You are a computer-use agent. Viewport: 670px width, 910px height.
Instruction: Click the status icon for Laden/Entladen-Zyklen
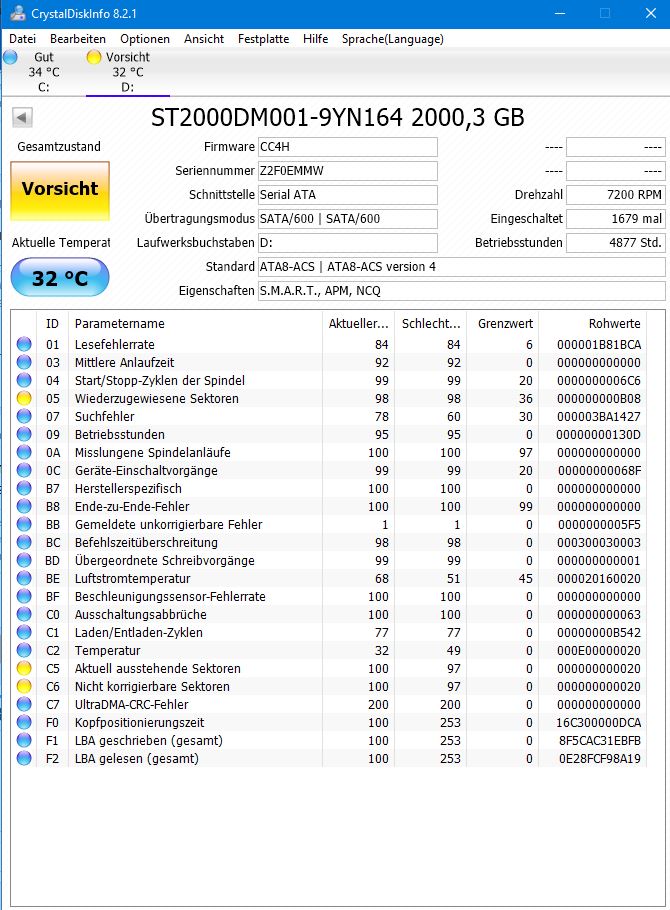coord(24,632)
